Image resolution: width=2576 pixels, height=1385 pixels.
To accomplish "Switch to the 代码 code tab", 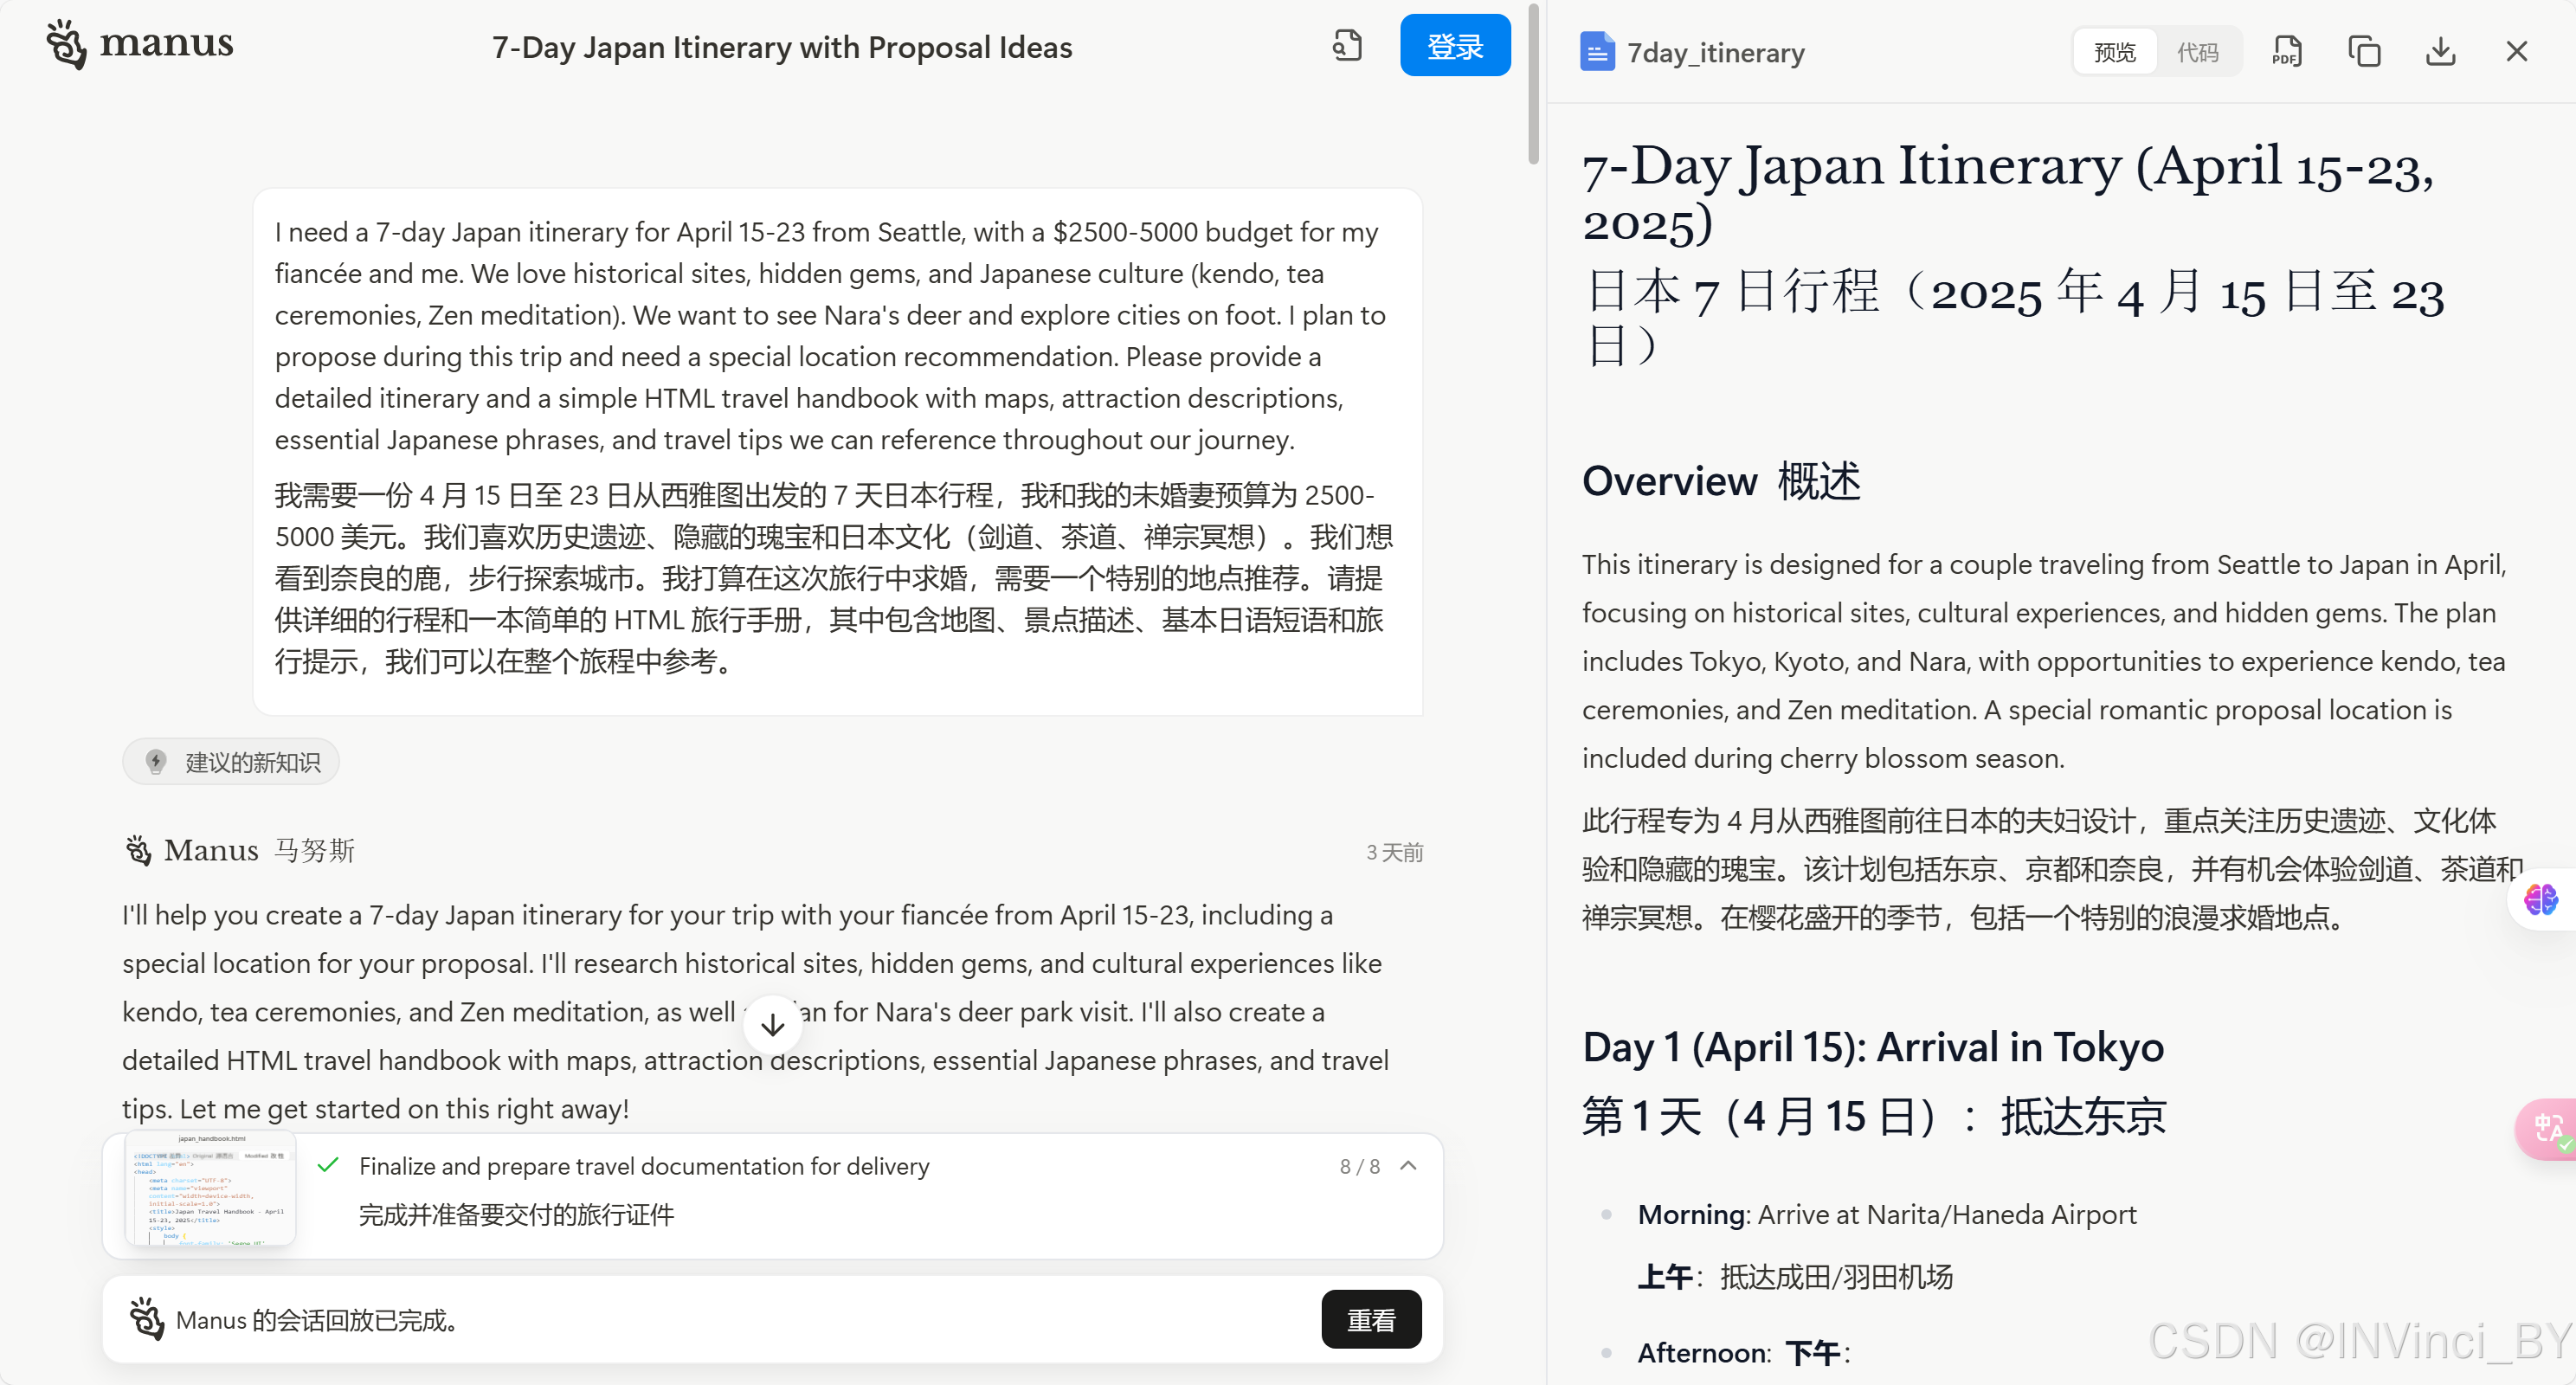I will (x=2197, y=52).
